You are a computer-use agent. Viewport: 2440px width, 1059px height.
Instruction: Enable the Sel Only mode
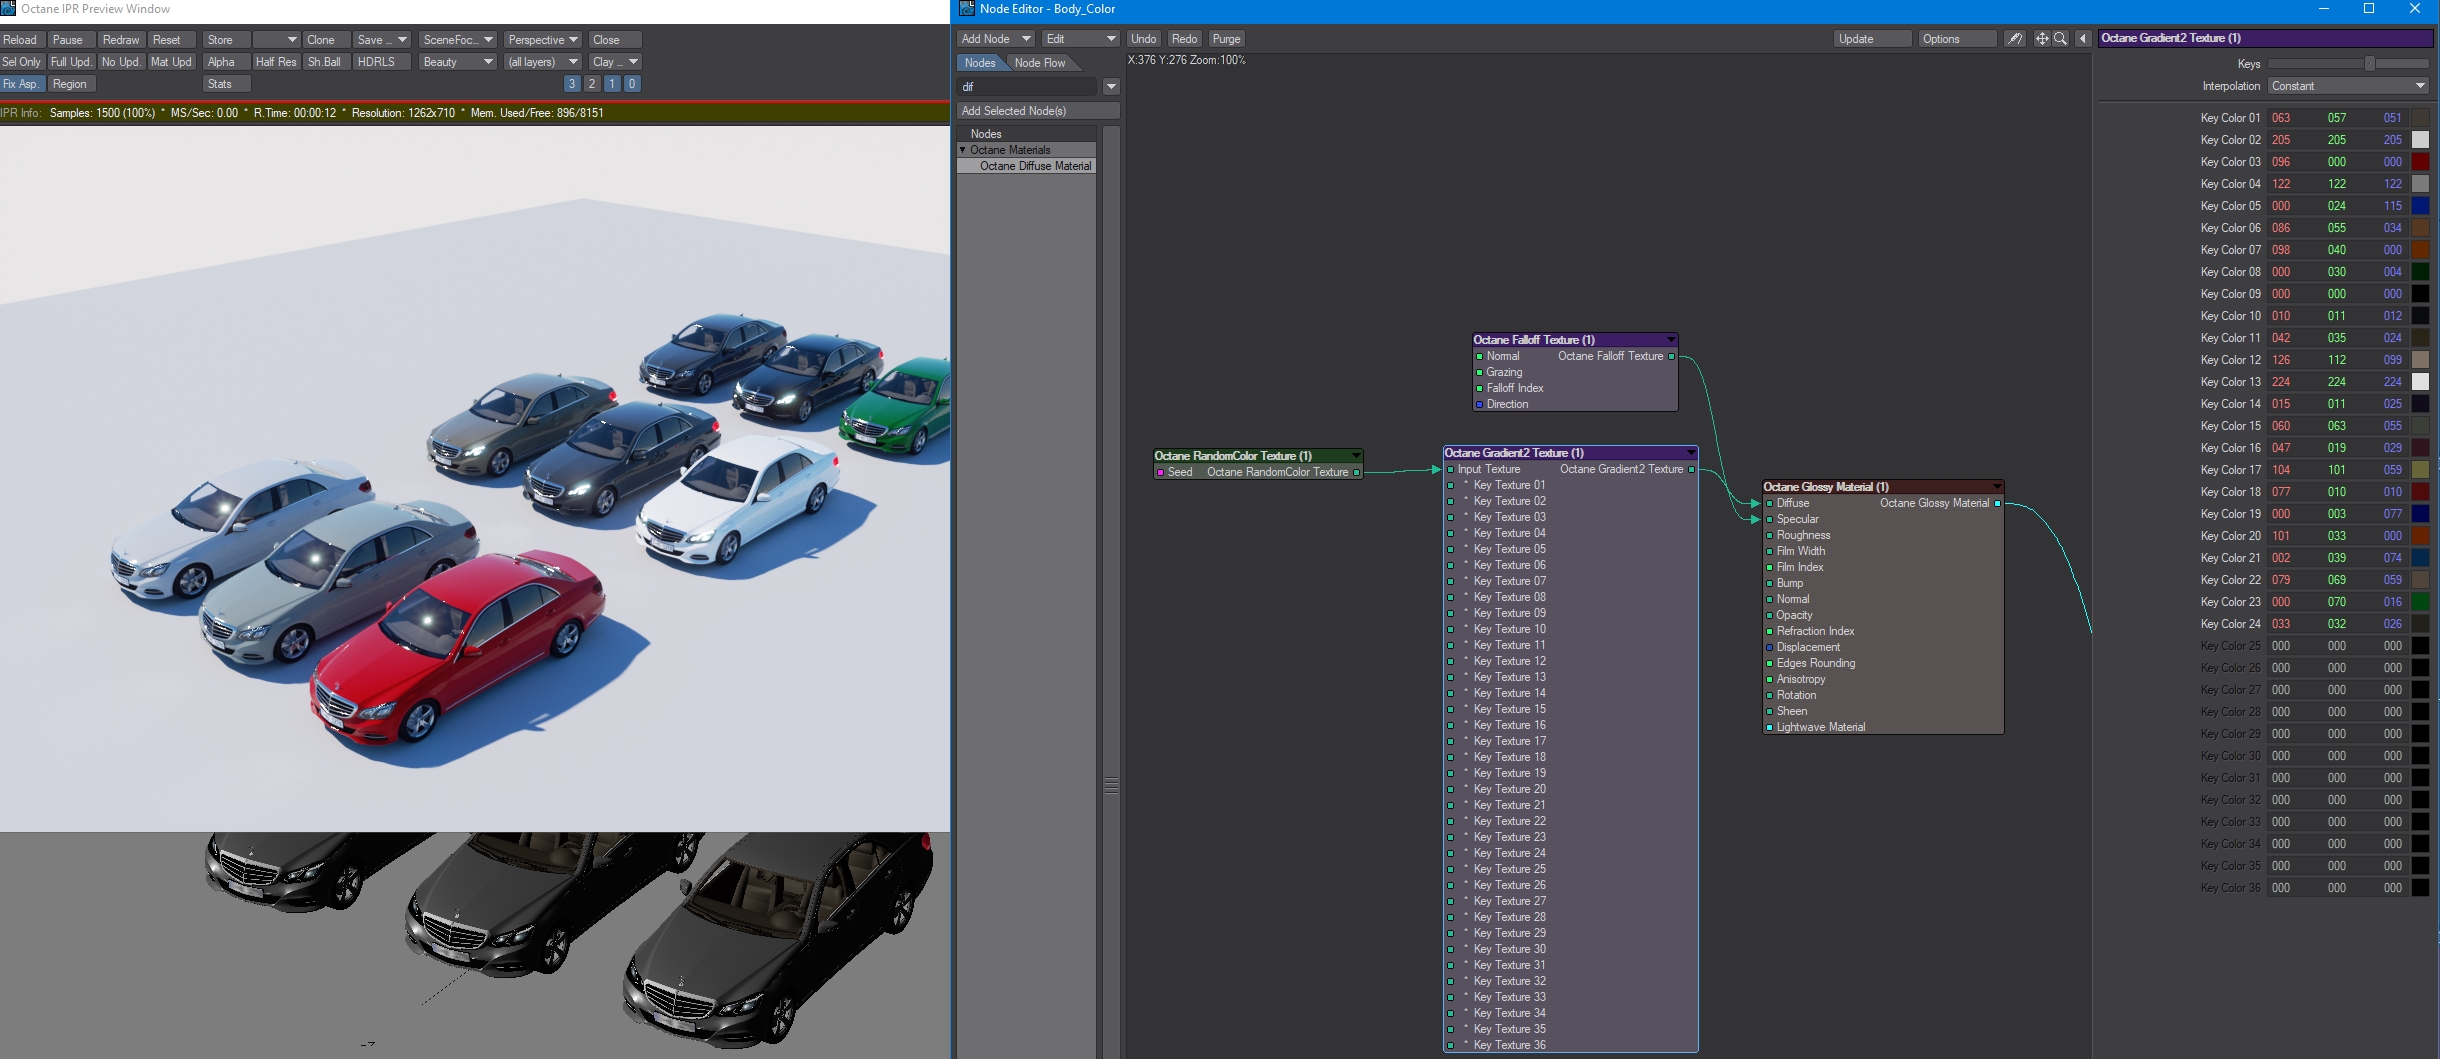click(21, 62)
